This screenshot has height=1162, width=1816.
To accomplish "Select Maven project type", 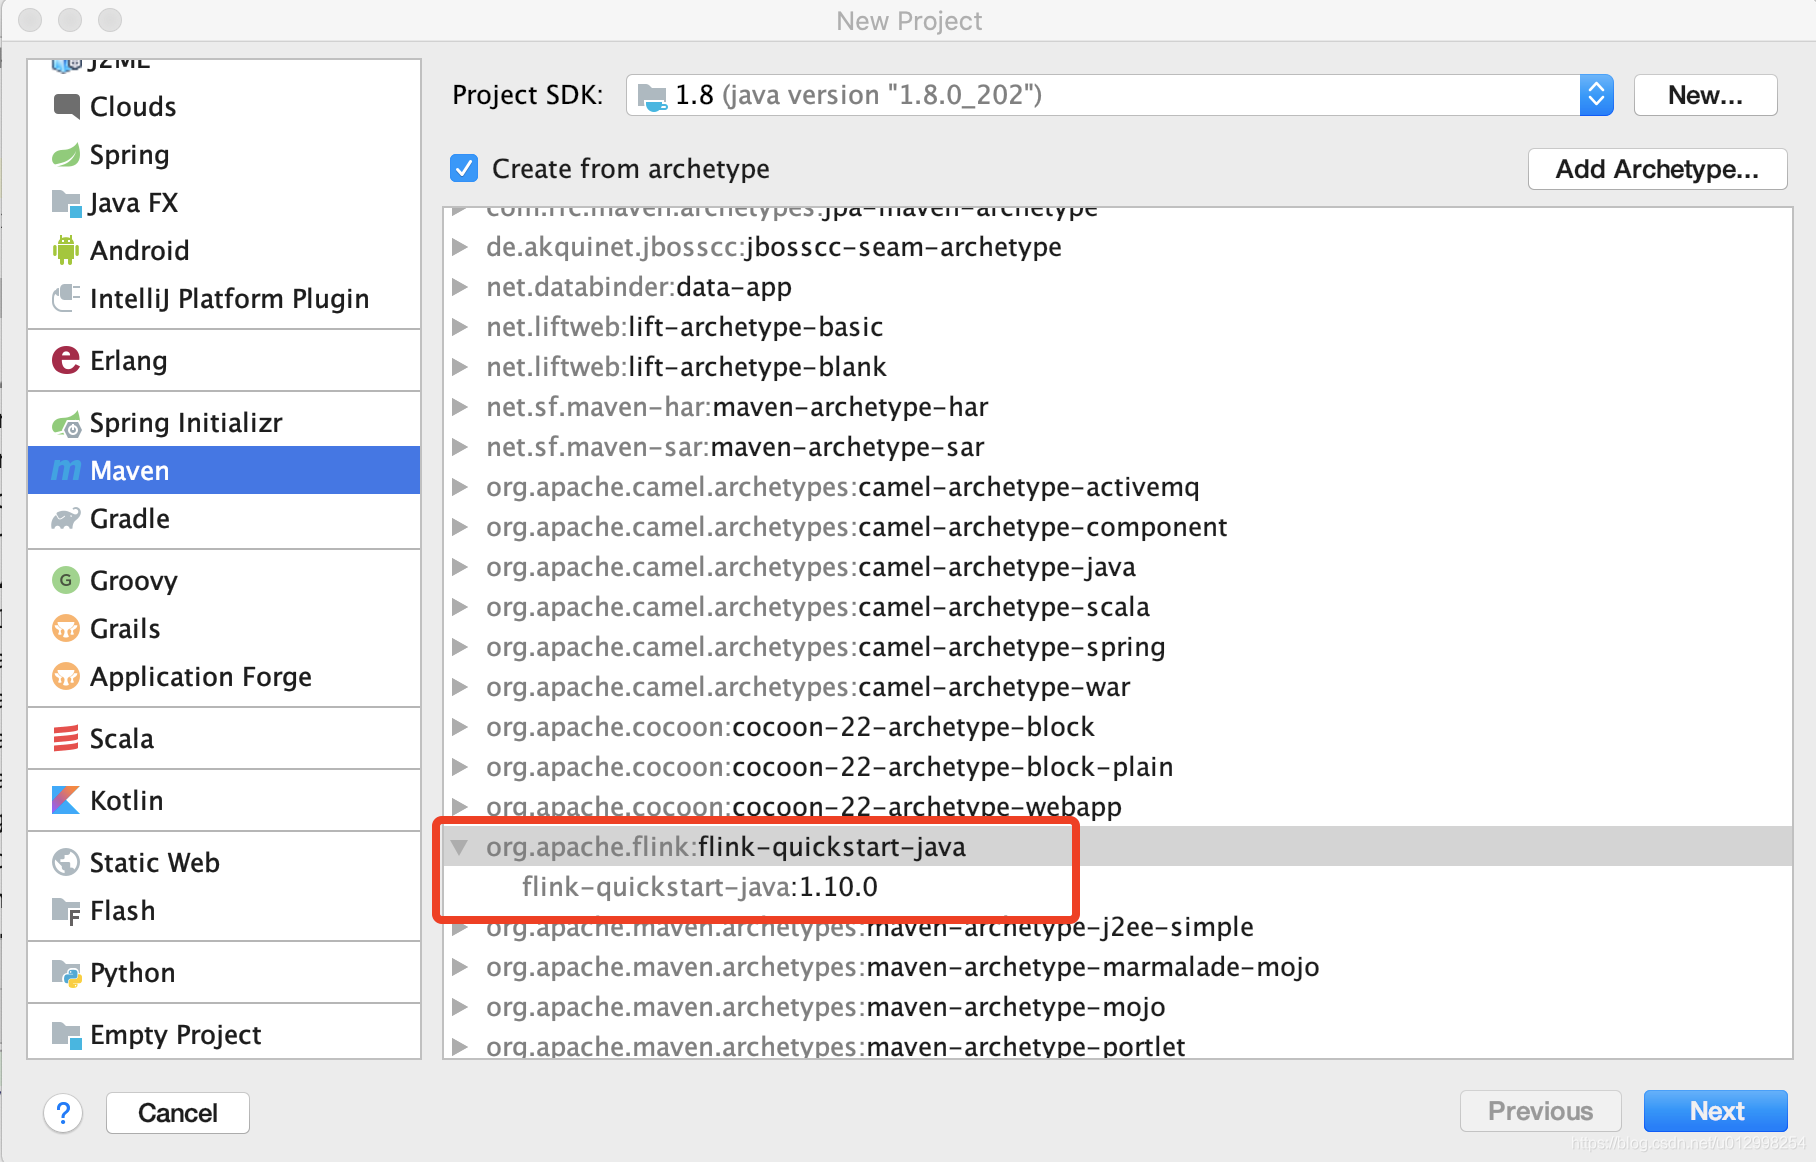I will click(x=224, y=470).
